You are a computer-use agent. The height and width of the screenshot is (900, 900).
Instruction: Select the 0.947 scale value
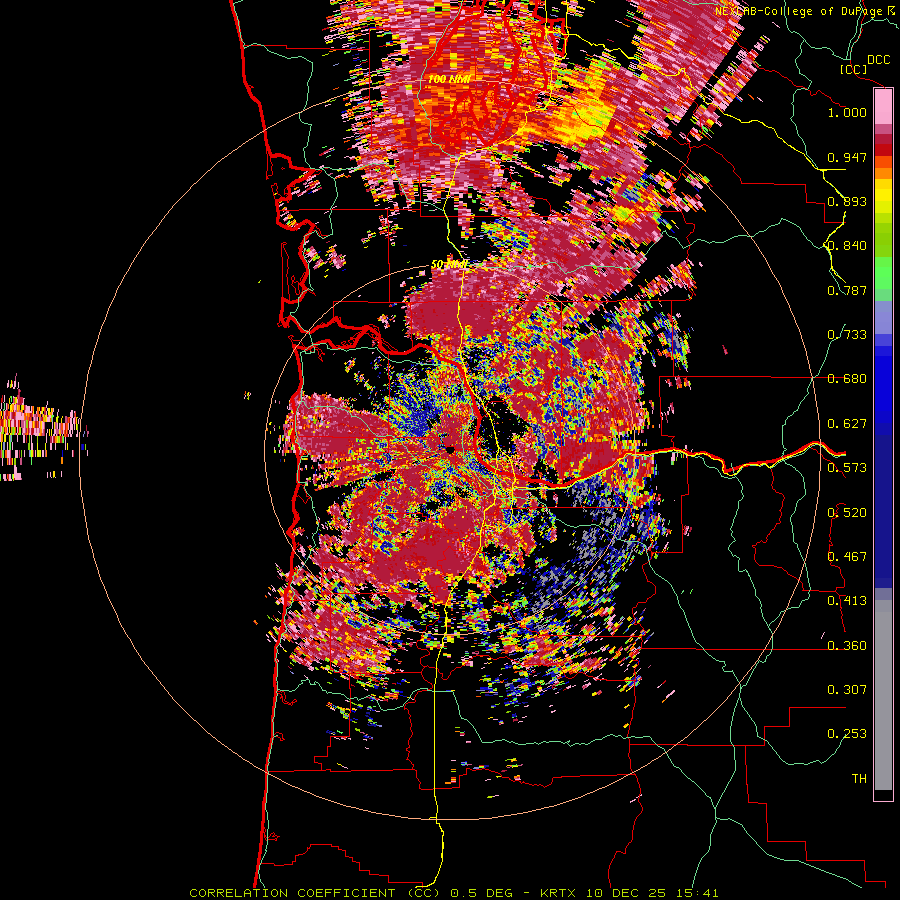tap(847, 157)
